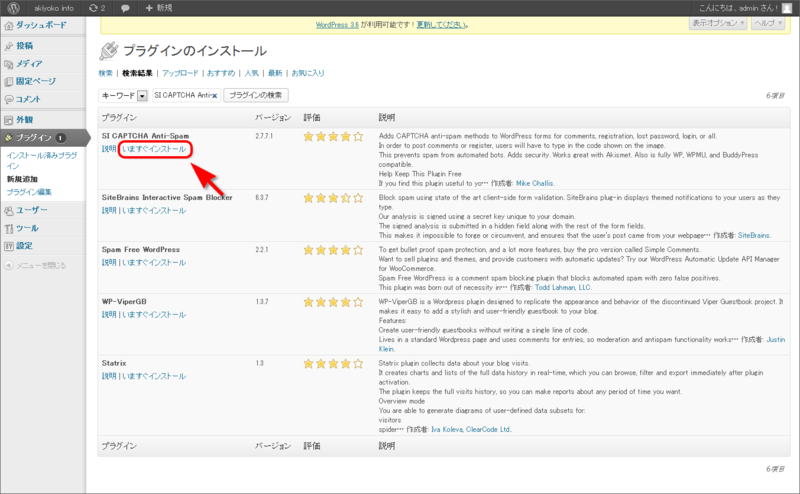Switch to the 人気 tab
This screenshot has height=494, width=800.
pos(252,73)
